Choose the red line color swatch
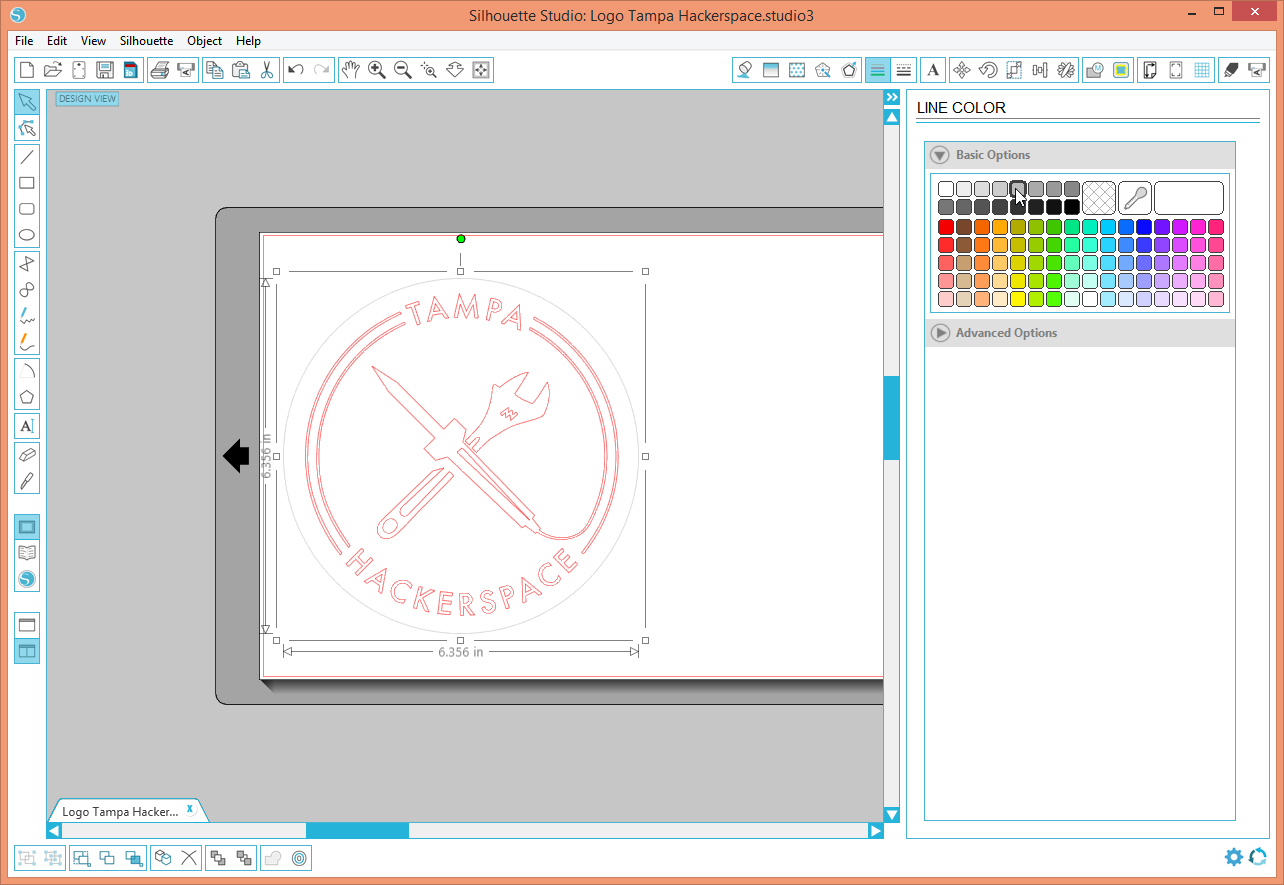 [945, 226]
